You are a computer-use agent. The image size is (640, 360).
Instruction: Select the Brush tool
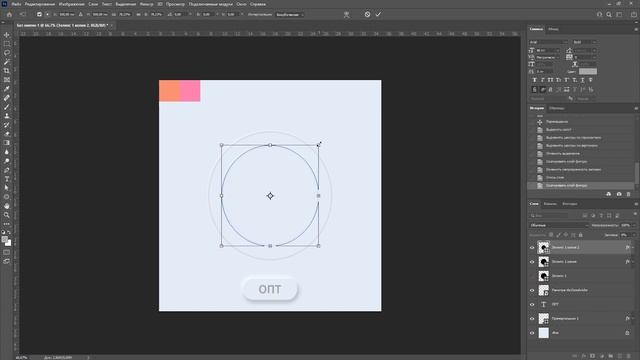point(7,107)
